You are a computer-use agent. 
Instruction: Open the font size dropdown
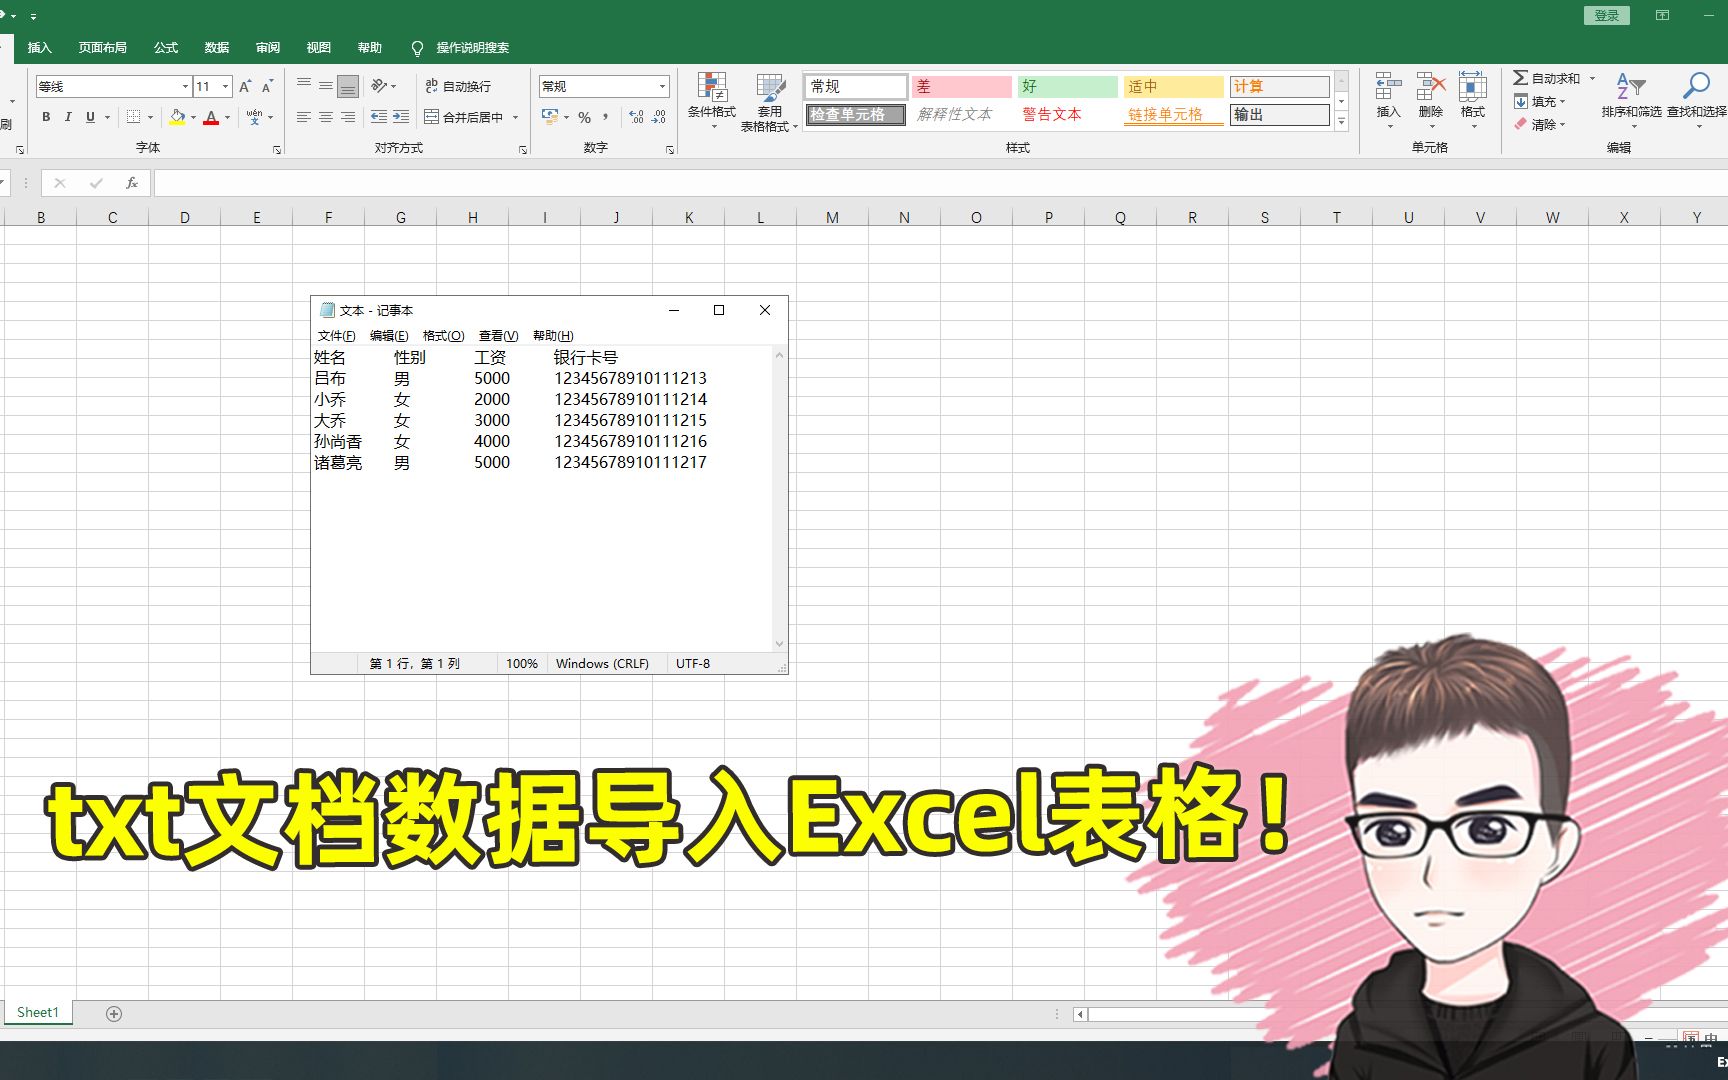pos(225,87)
